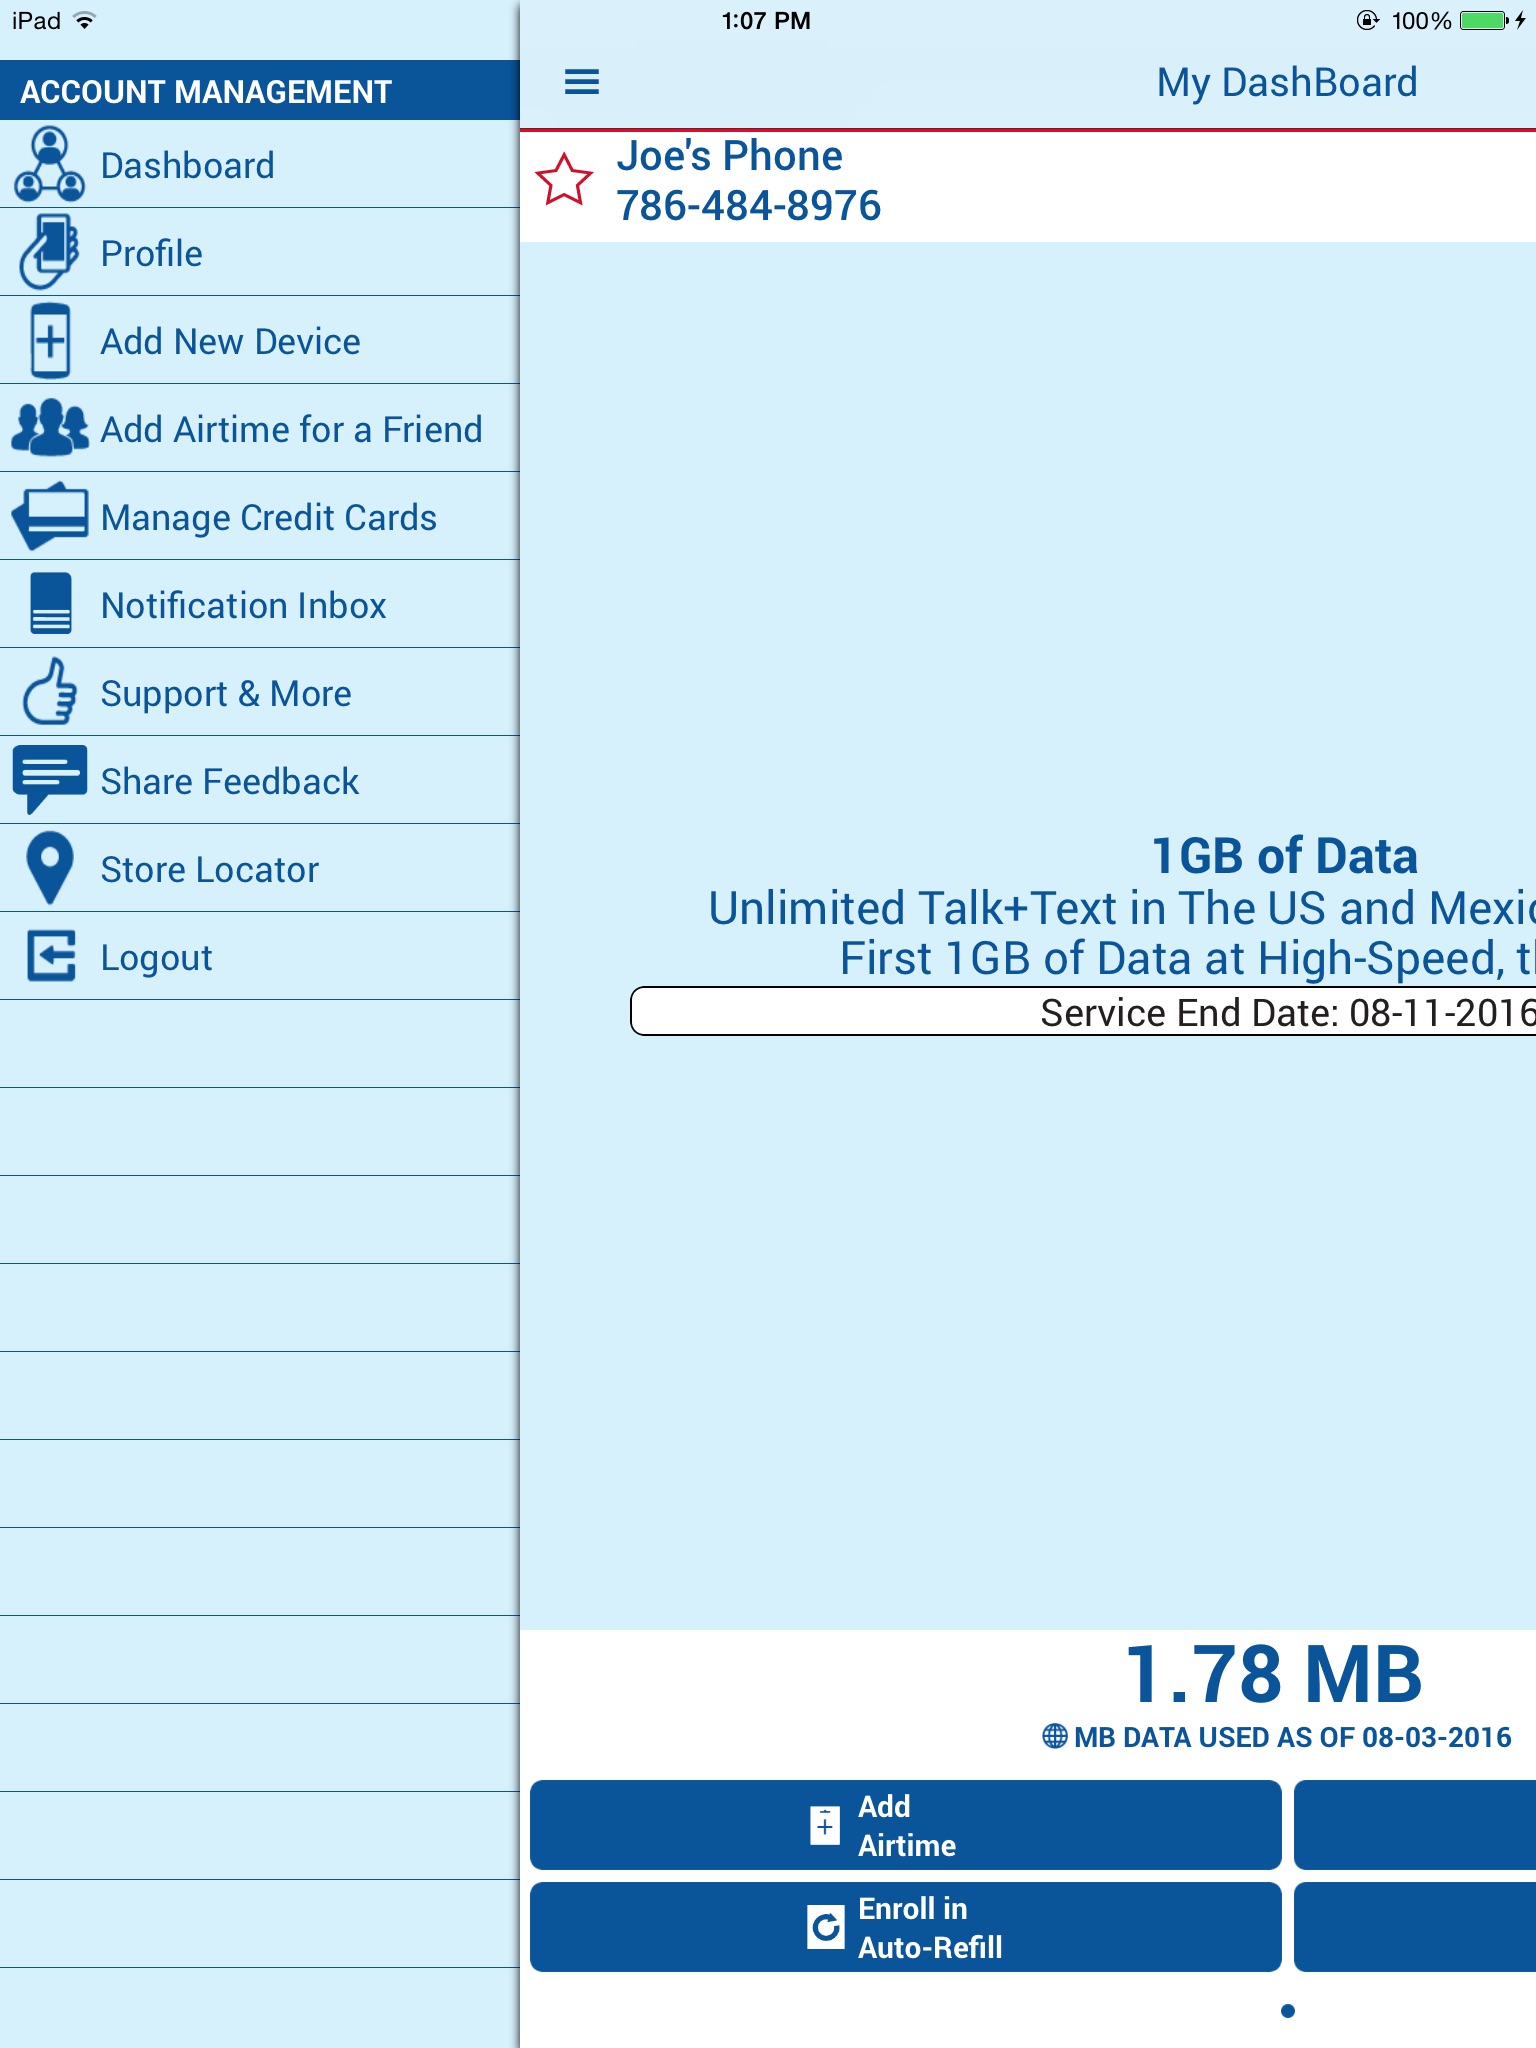The width and height of the screenshot is (1536, 2048).
Task: Tap the refresh icon on Enroll in Auto-Refill
Action: point(826,1927)
